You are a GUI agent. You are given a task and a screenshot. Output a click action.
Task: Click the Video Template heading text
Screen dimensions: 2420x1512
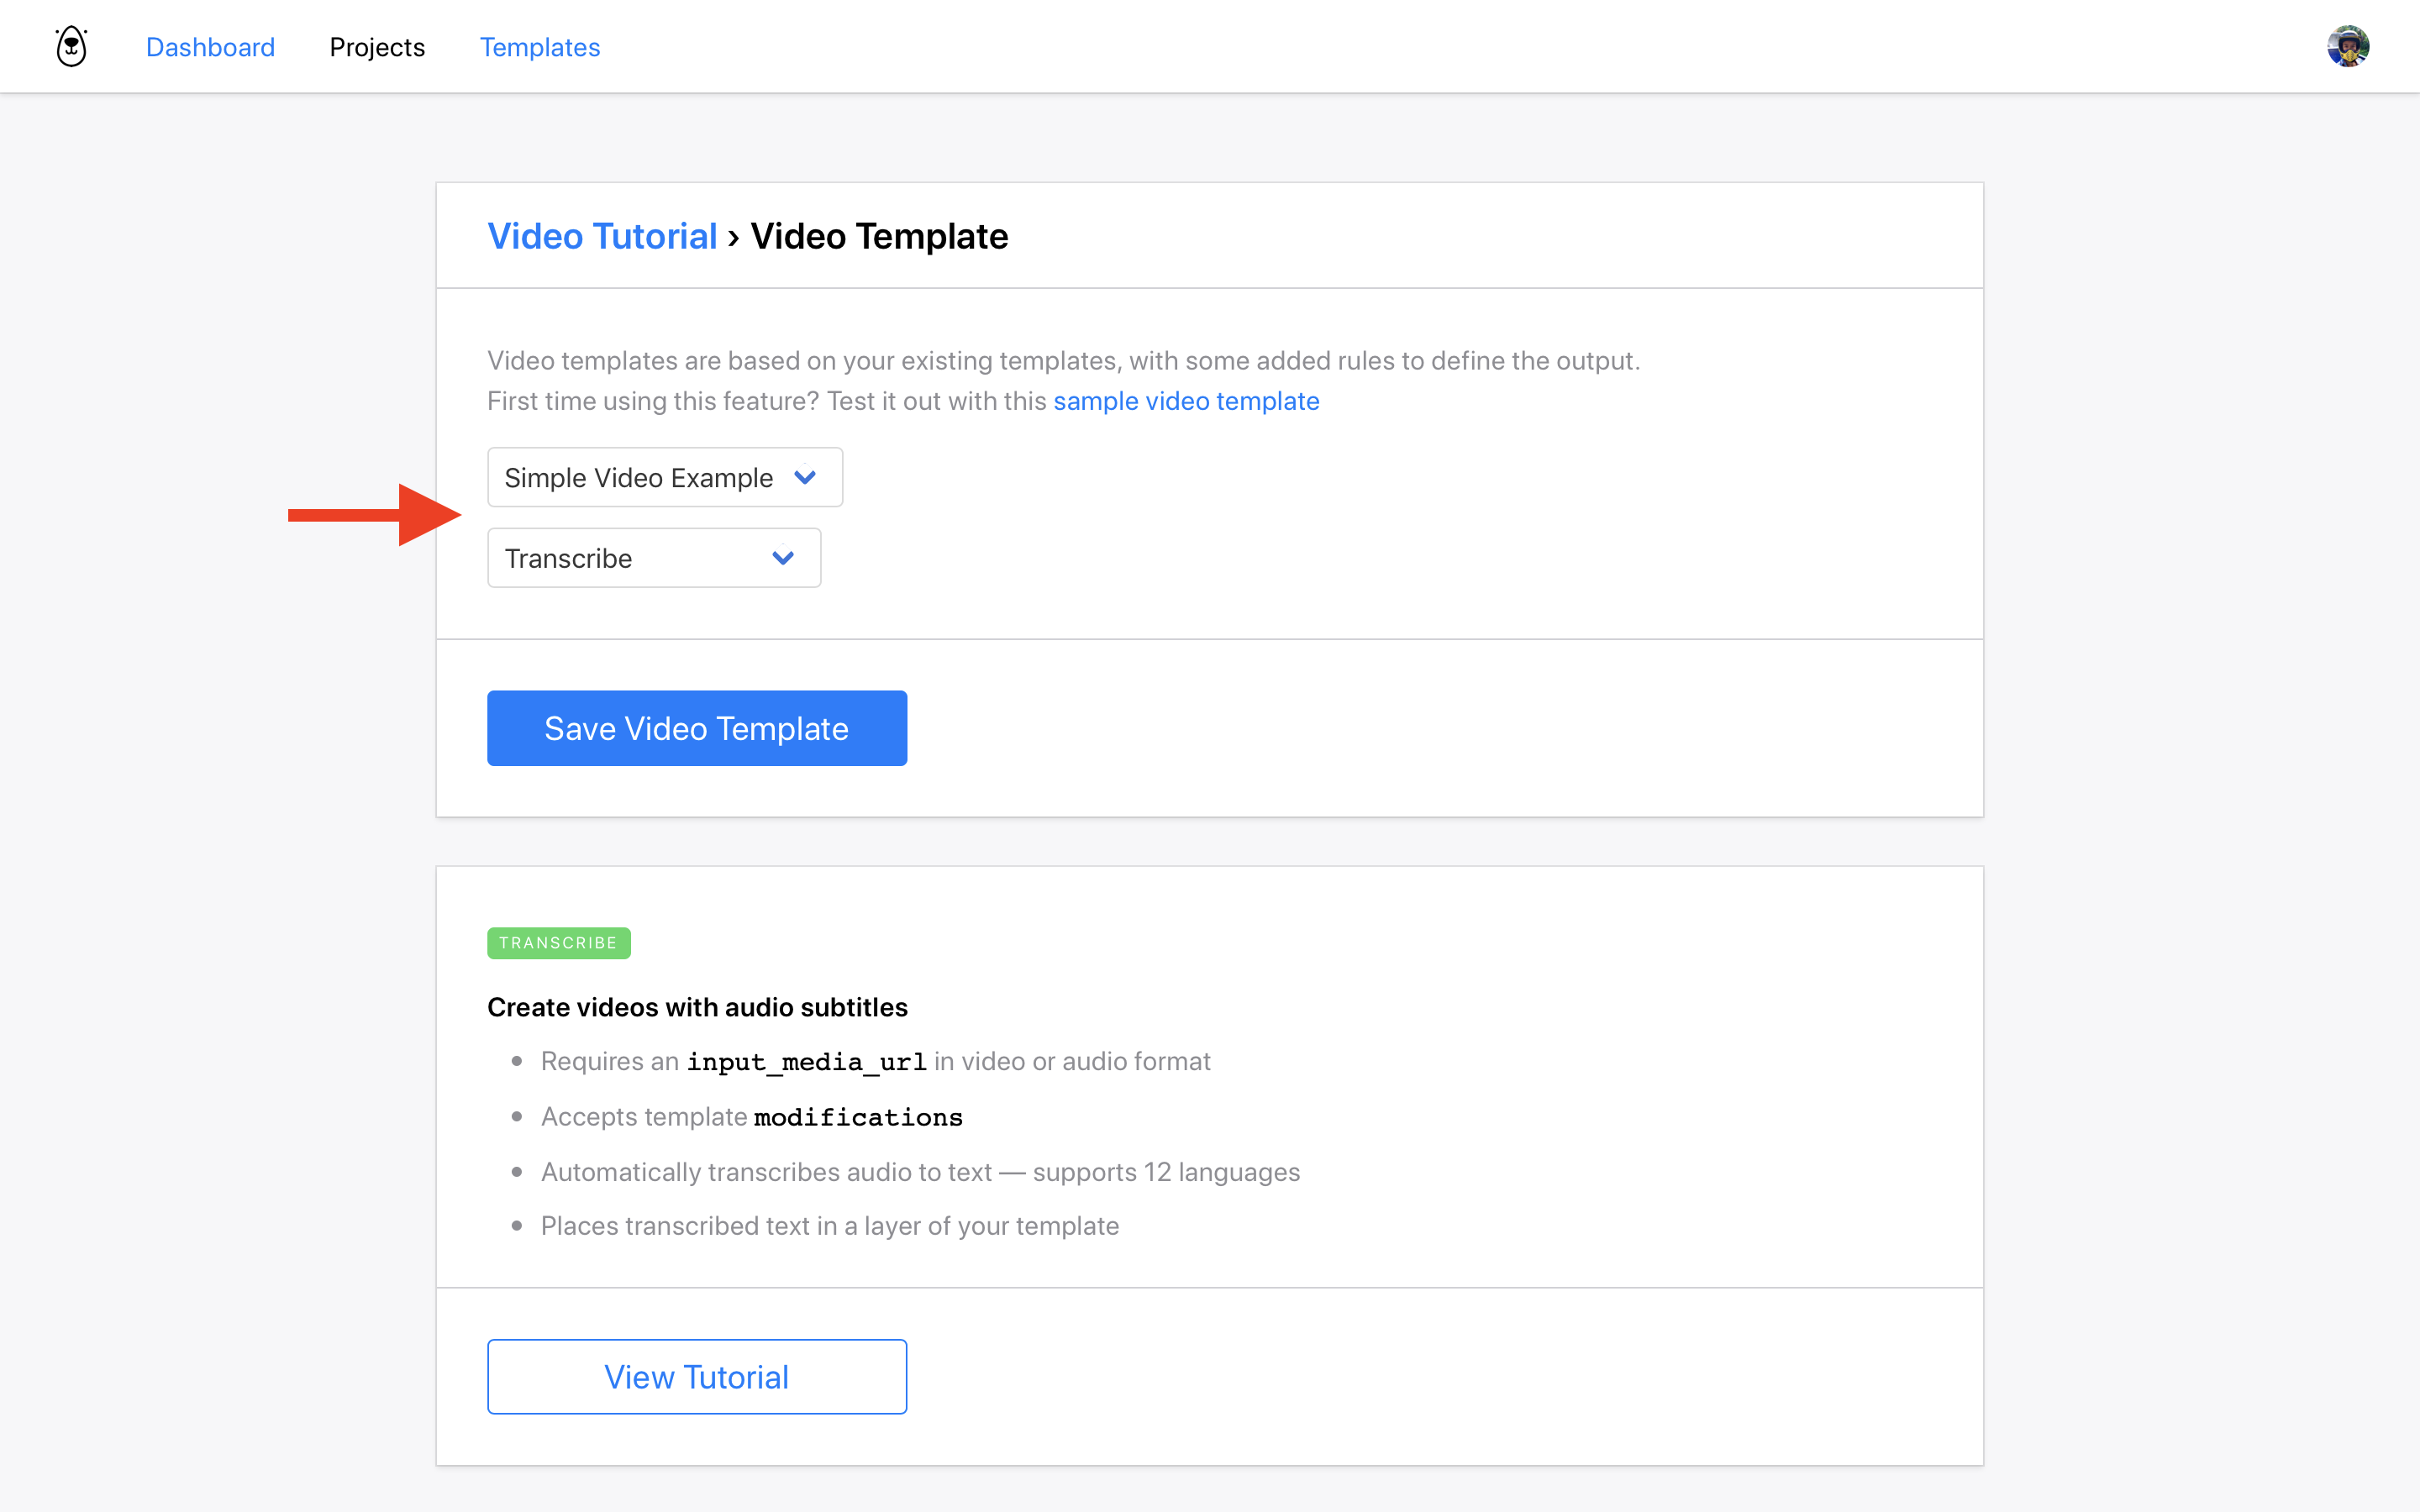click(x=879, y=236)
